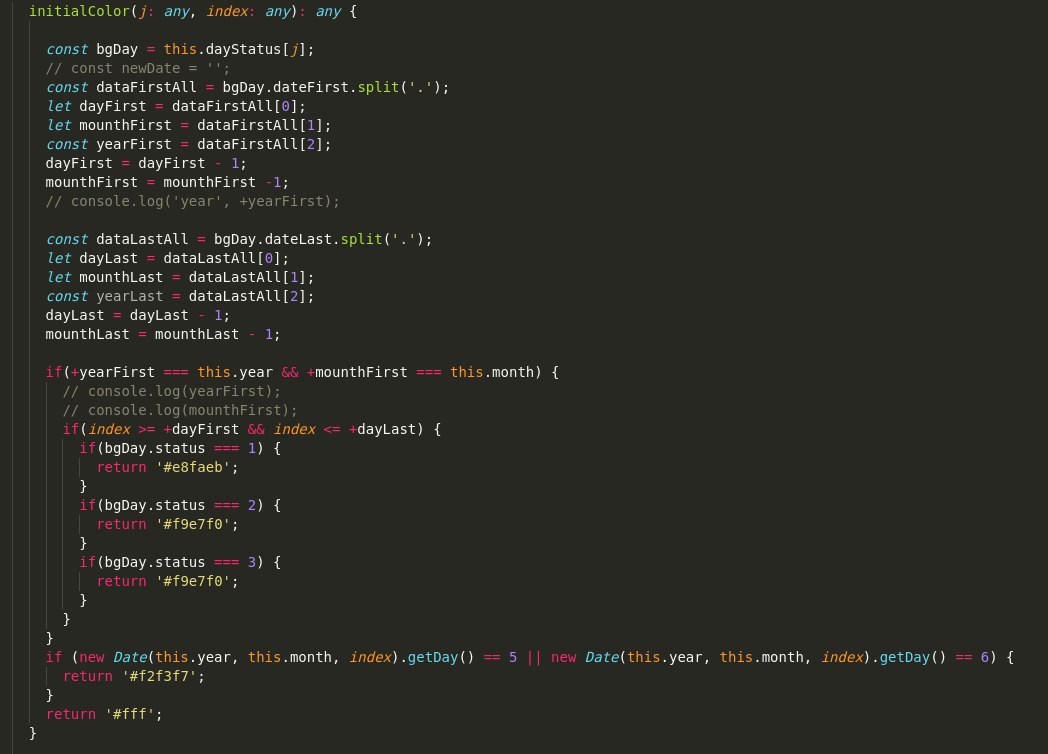Click the '#e8faeb' color string
1048x754 pixels.
tap(193, 467)
